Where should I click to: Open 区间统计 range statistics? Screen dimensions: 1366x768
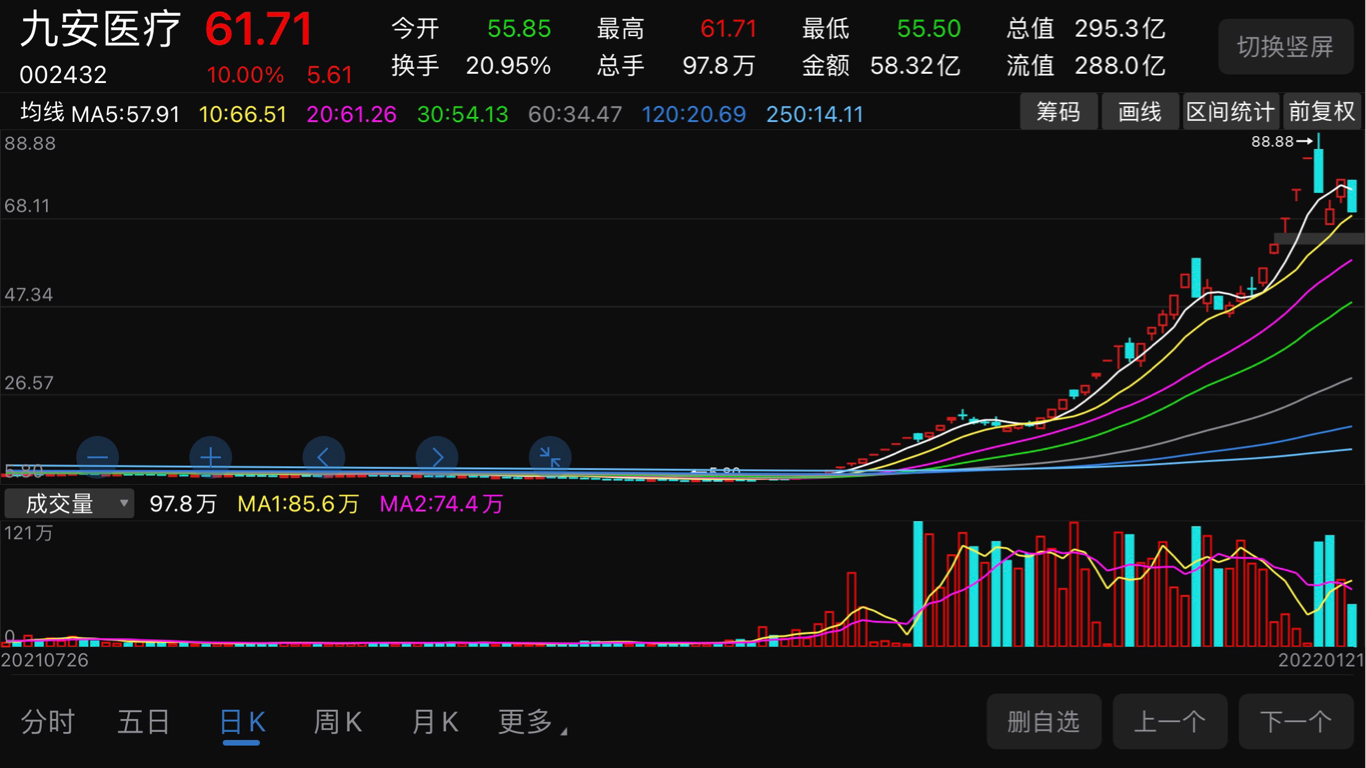click(1230, 111)
